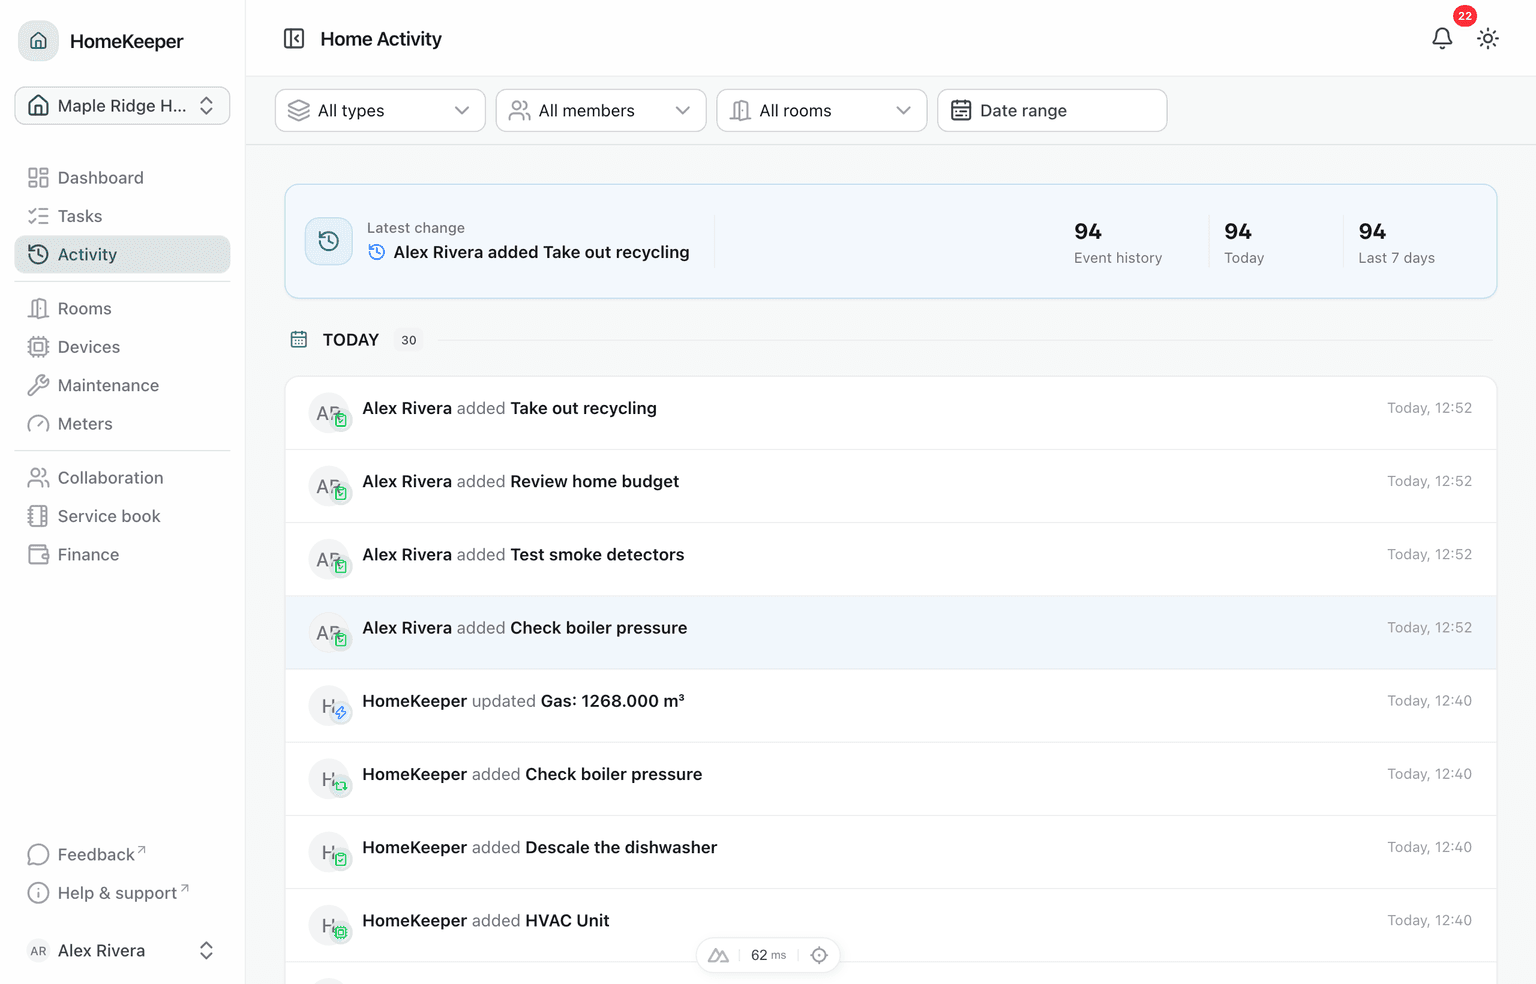The width and height of the screenshot is (1536, 984).
Task: Open the All rooms filter dropdown
Action: (822, 110)
